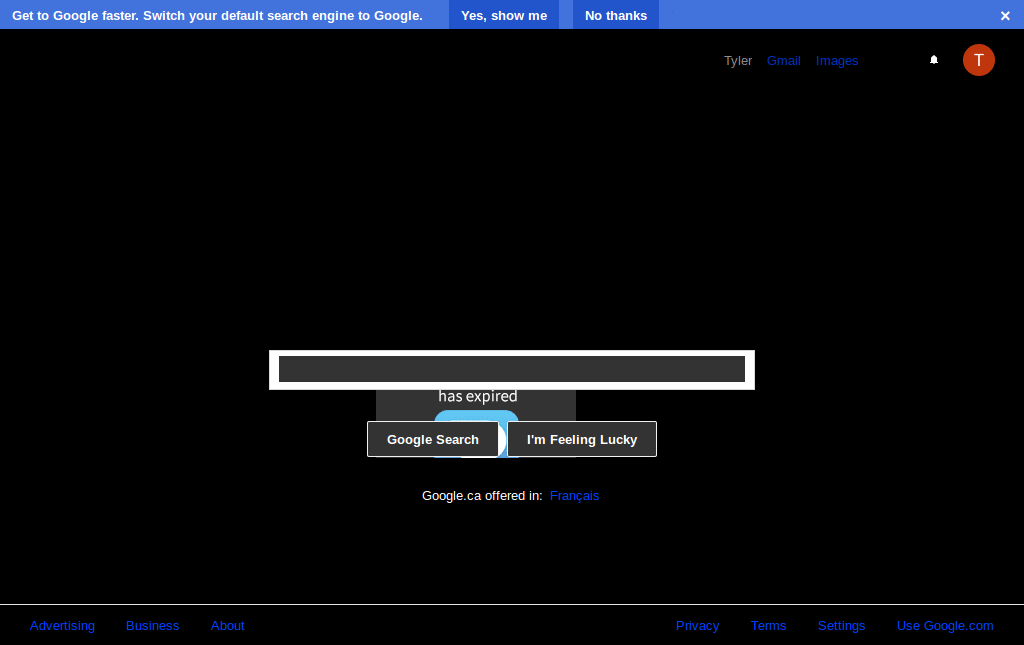Switch language to Français

574,496
